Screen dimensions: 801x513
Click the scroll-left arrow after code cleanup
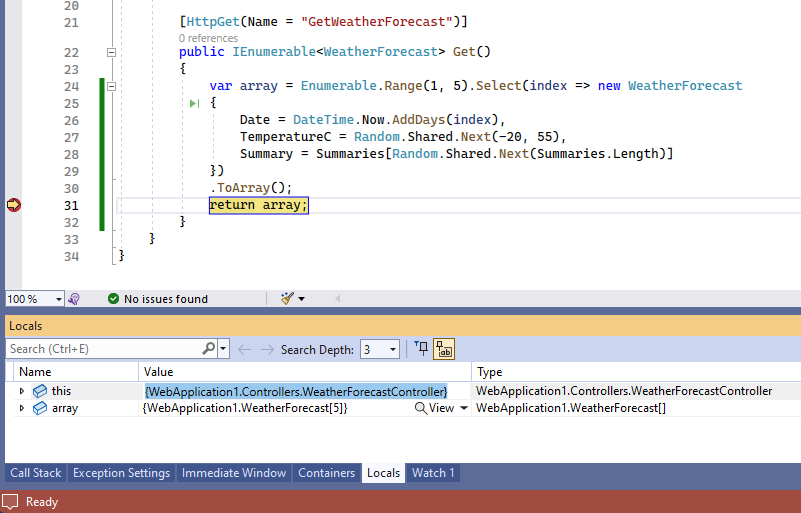338,298
